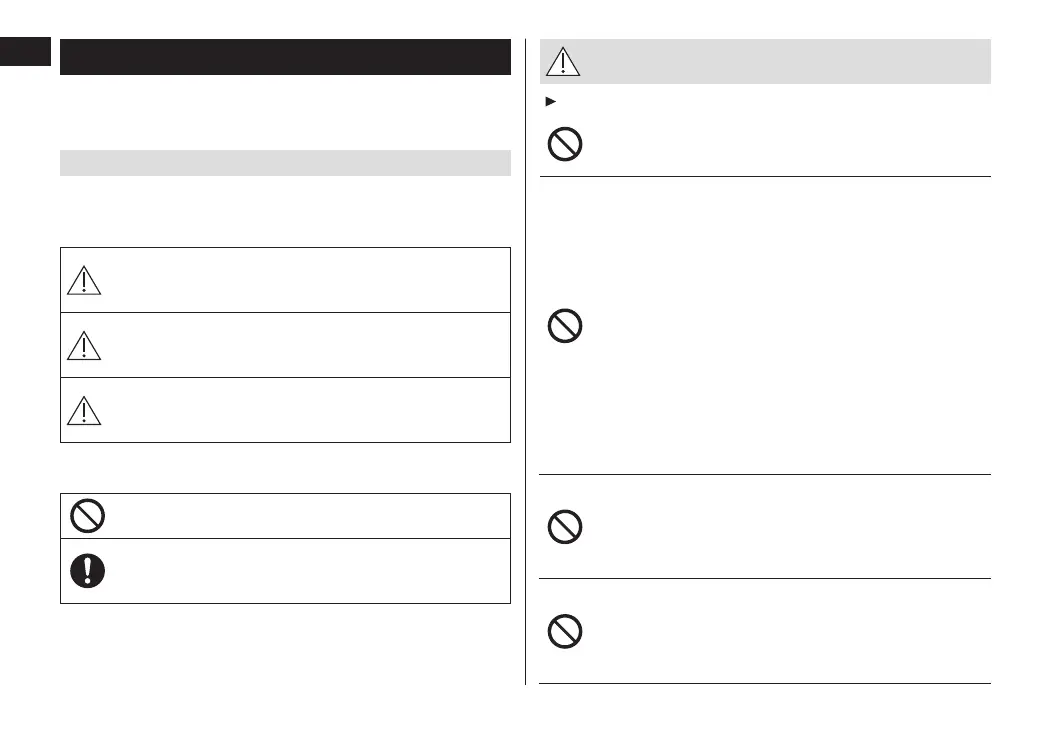Image resolution: width=1053 pixels, height=748 pixels.
Task: Click the third prohibition icon in the right column
Action: click(x=566, y=526)
